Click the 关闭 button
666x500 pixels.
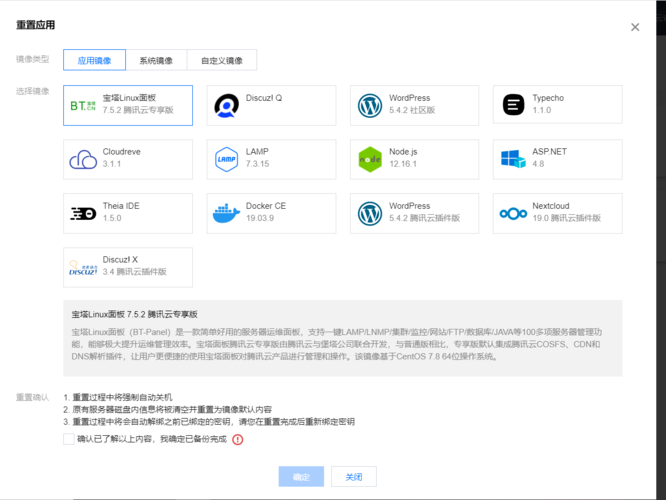354,477
